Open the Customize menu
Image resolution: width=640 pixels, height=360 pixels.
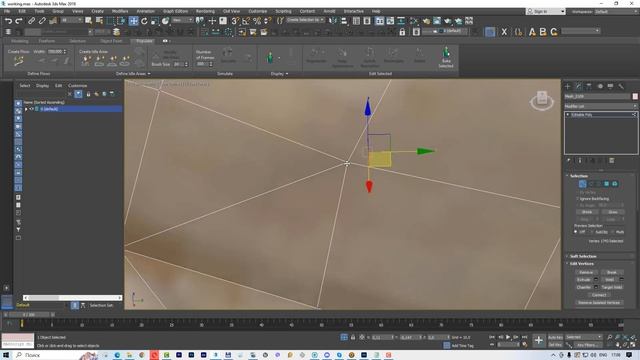[x=258, y=11]
